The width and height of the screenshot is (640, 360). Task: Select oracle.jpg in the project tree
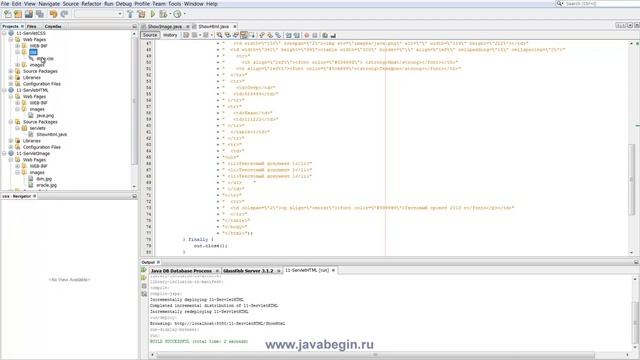point(46,185)
